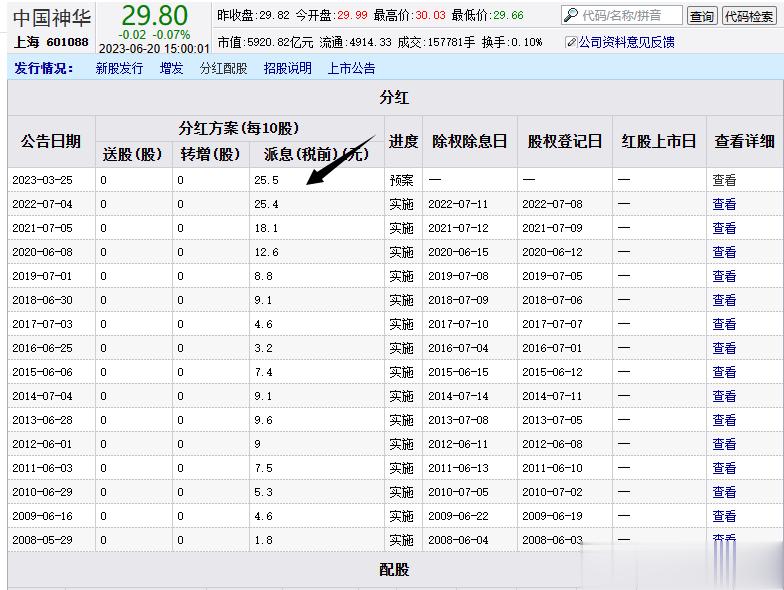Click 查看 for the 2011-06-03 row

[x=724, y=468]
